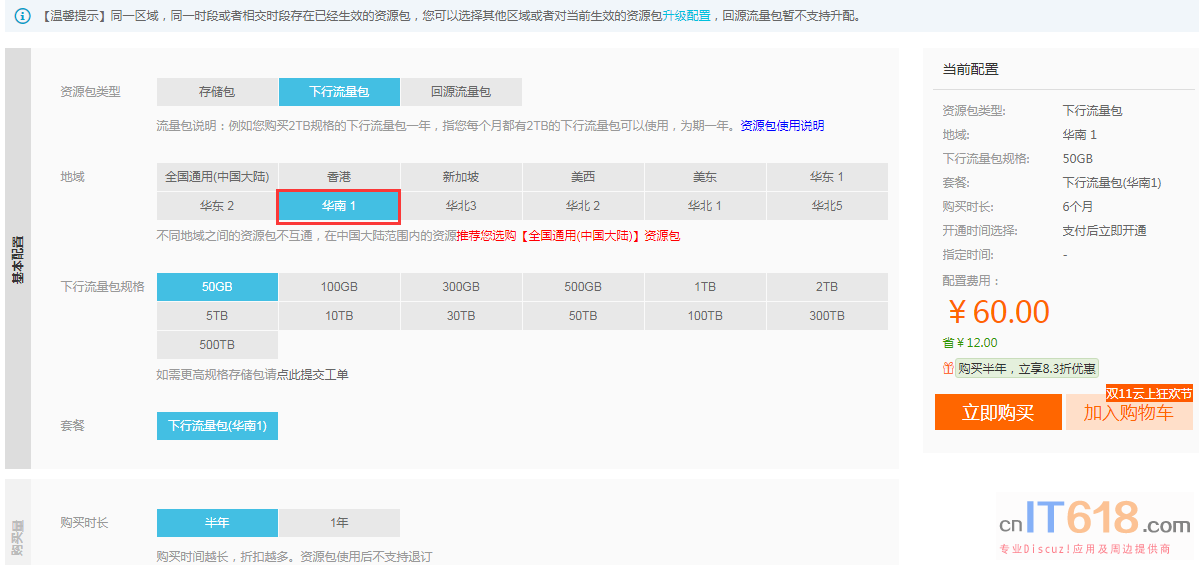This screenshot has width=1199, height=565.
Task: Select 华北 2 region
Action: pos(583,206)
